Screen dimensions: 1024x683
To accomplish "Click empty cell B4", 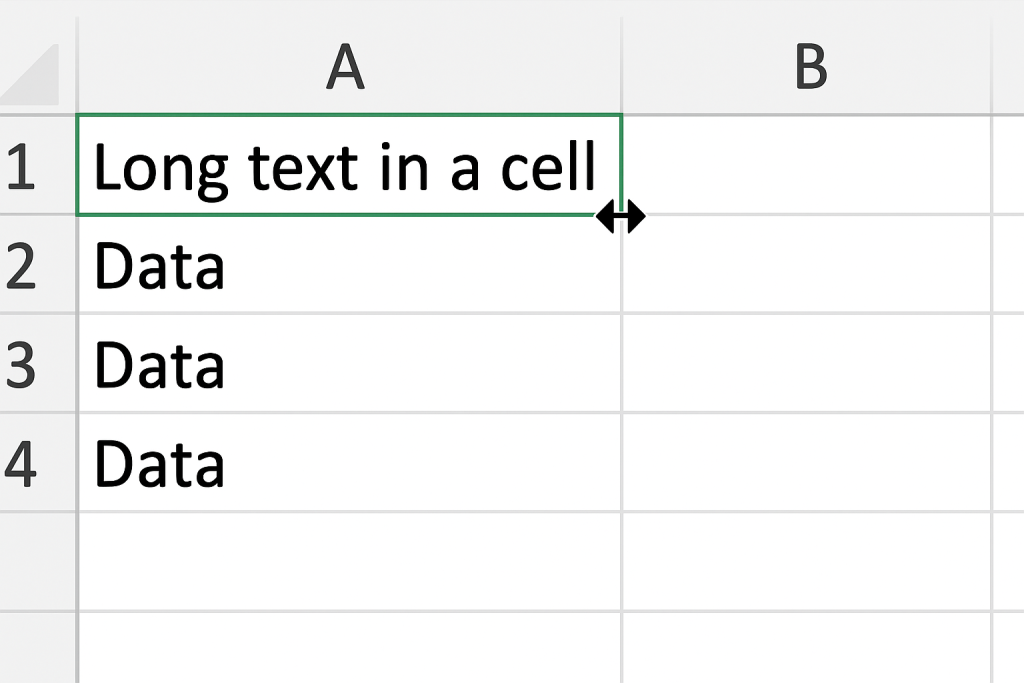I will pos(806,463).
